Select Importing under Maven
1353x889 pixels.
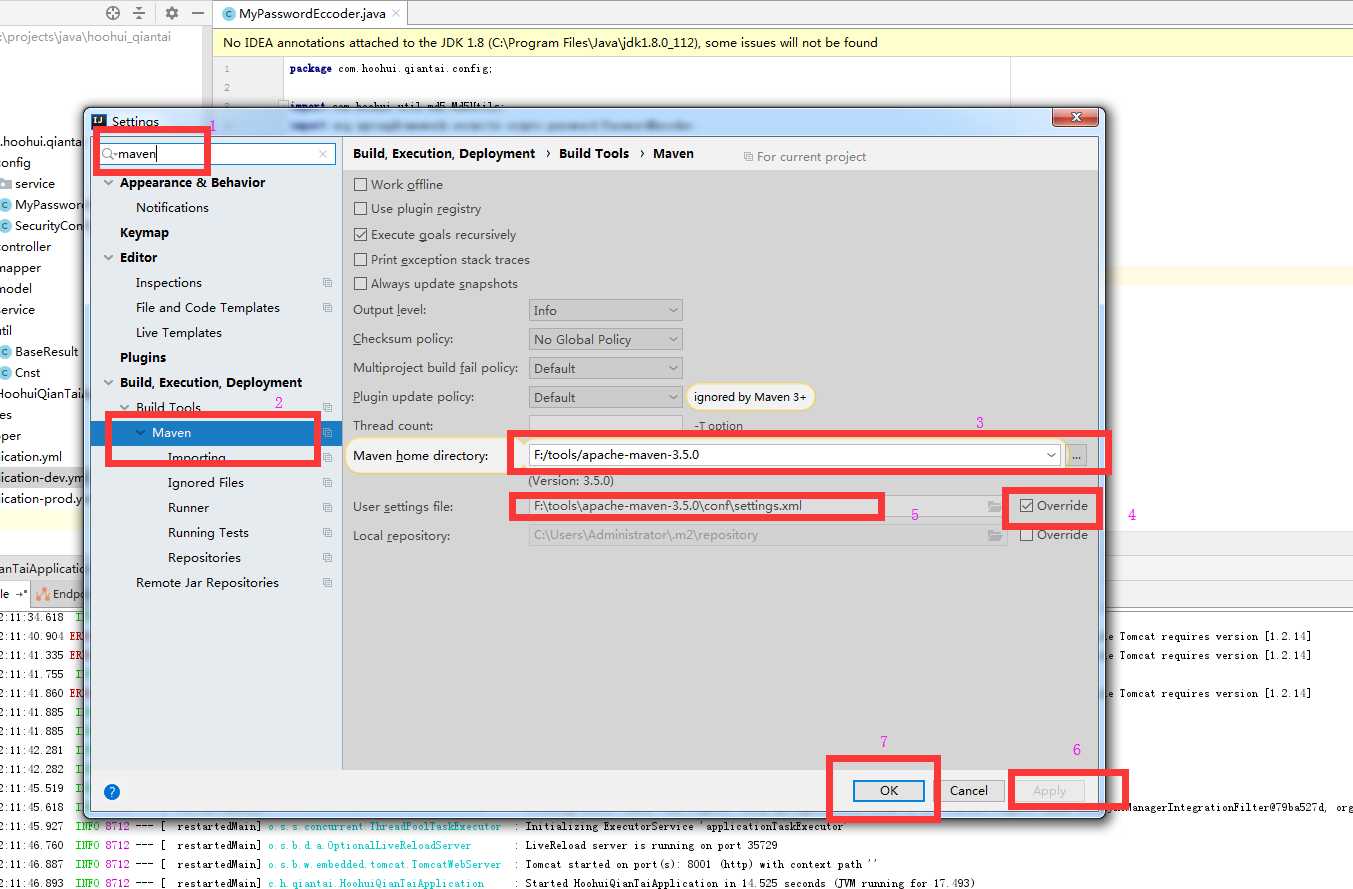196,458
